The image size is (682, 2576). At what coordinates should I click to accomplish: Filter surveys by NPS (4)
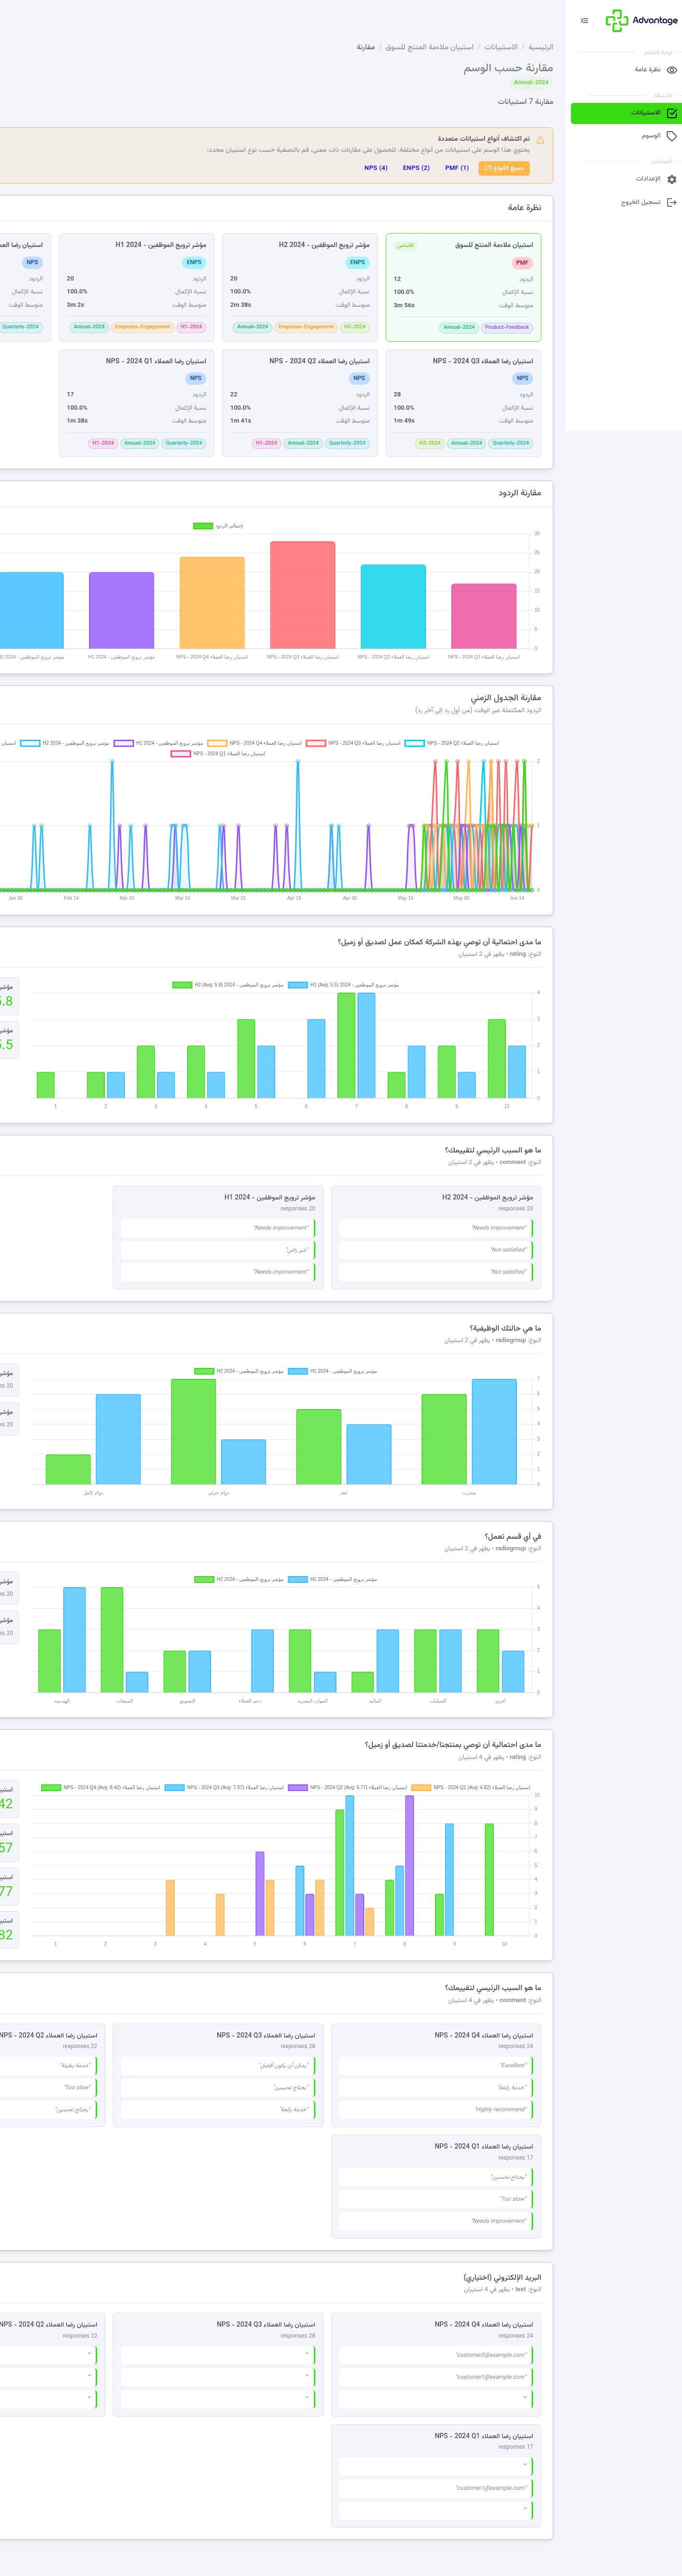tap(376, 168)
